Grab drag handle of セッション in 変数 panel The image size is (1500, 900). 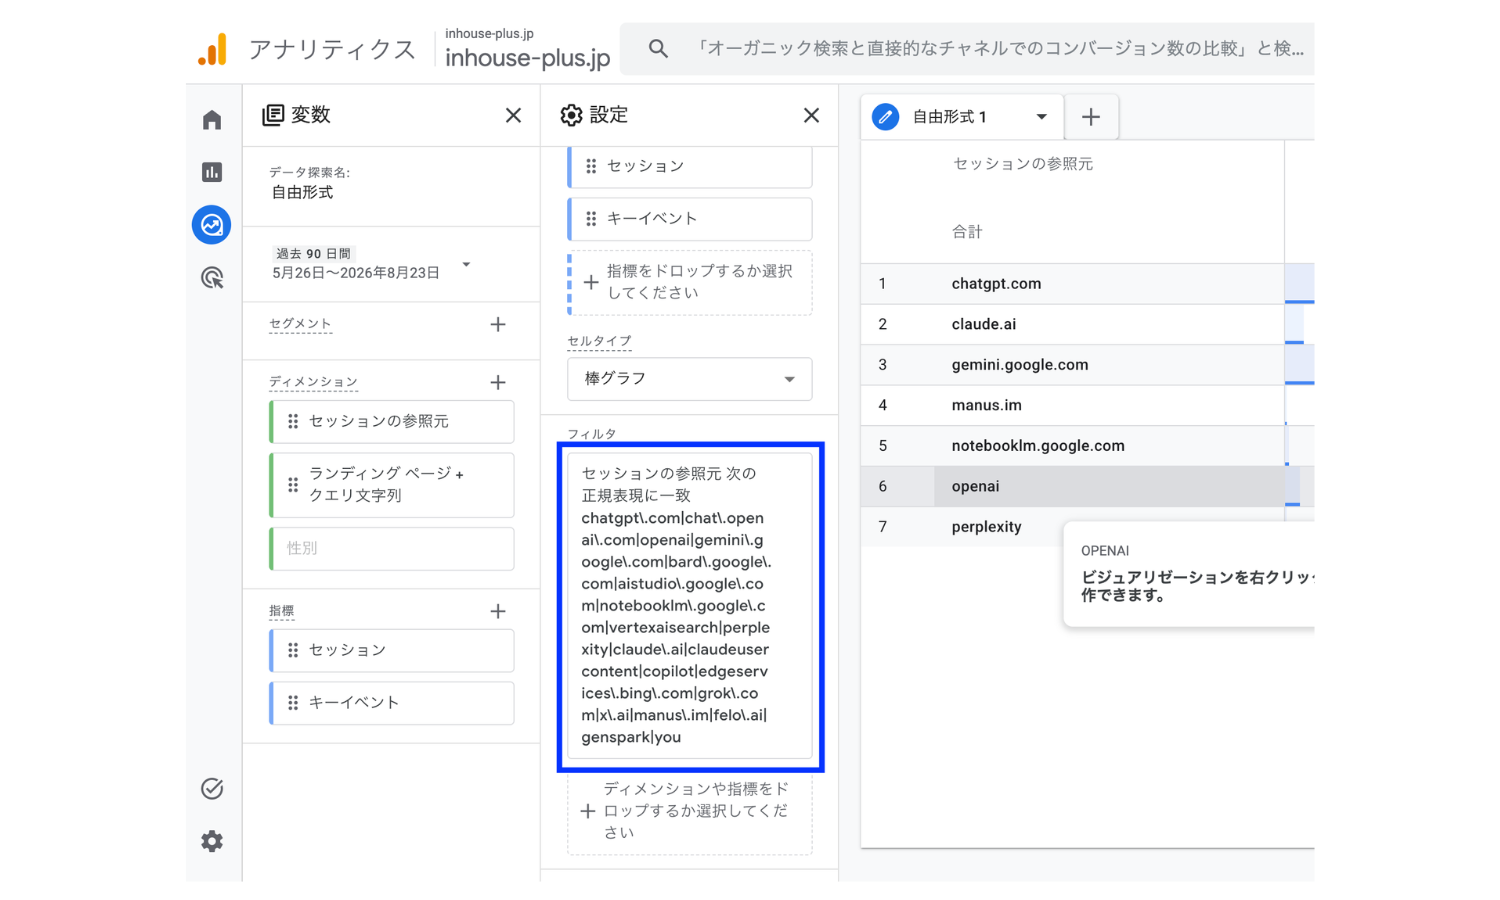pos(293,650)
